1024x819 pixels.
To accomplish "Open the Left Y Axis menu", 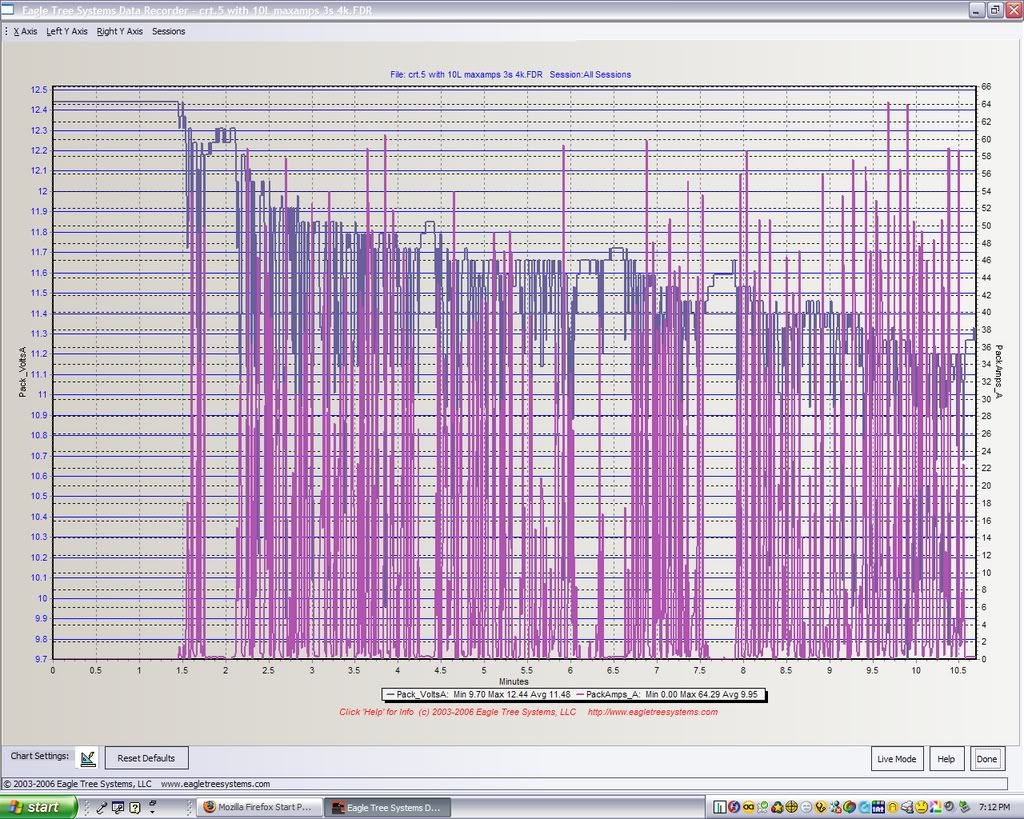I will tap(67, 31).
